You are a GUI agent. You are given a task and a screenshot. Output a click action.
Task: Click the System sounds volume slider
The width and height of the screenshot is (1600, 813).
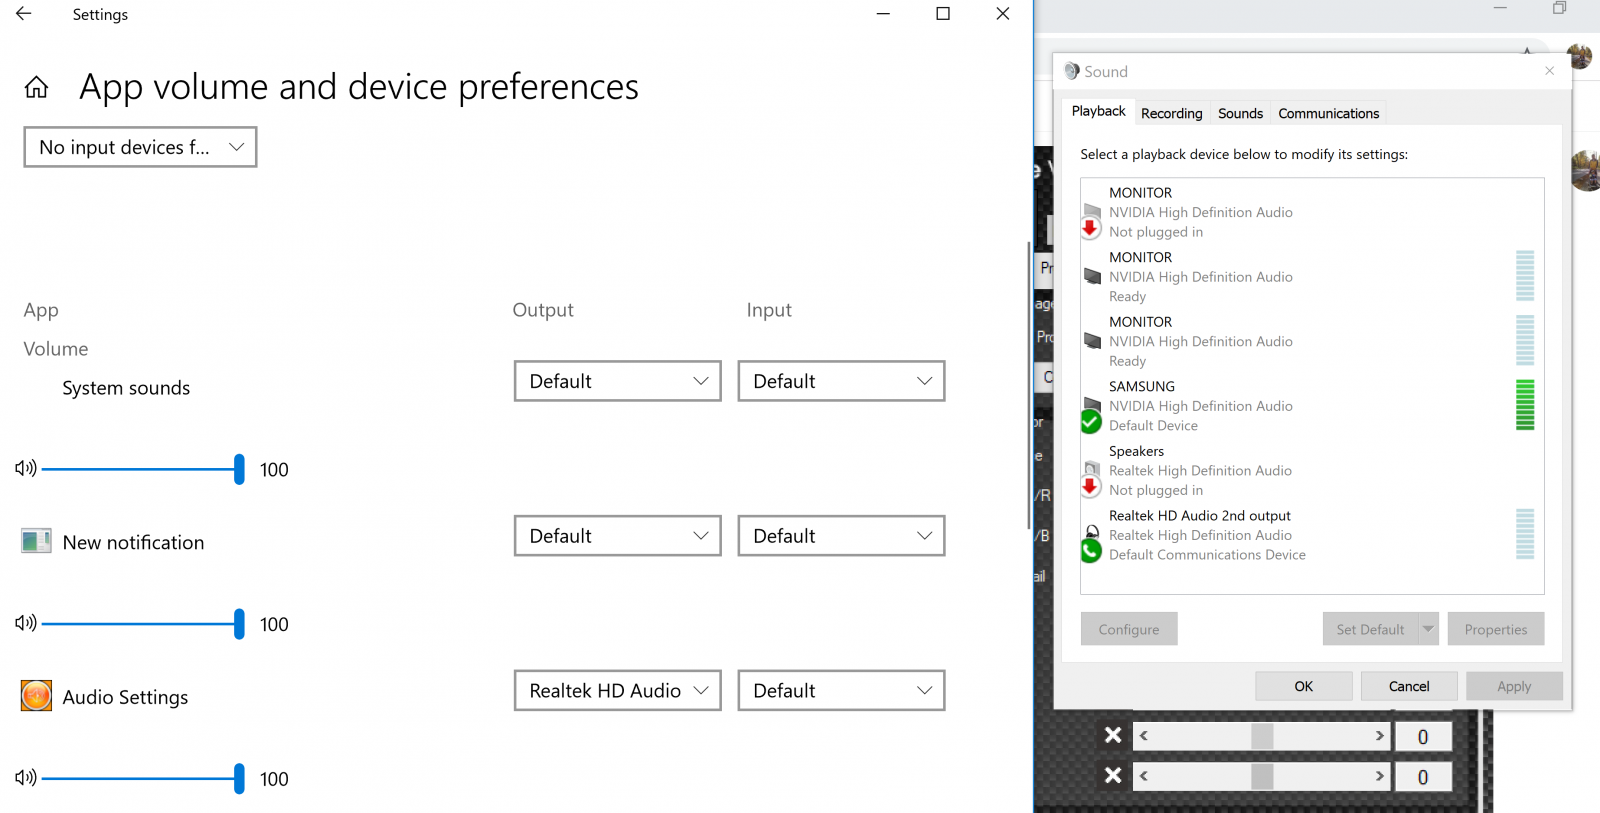click(x=143, y=469)
